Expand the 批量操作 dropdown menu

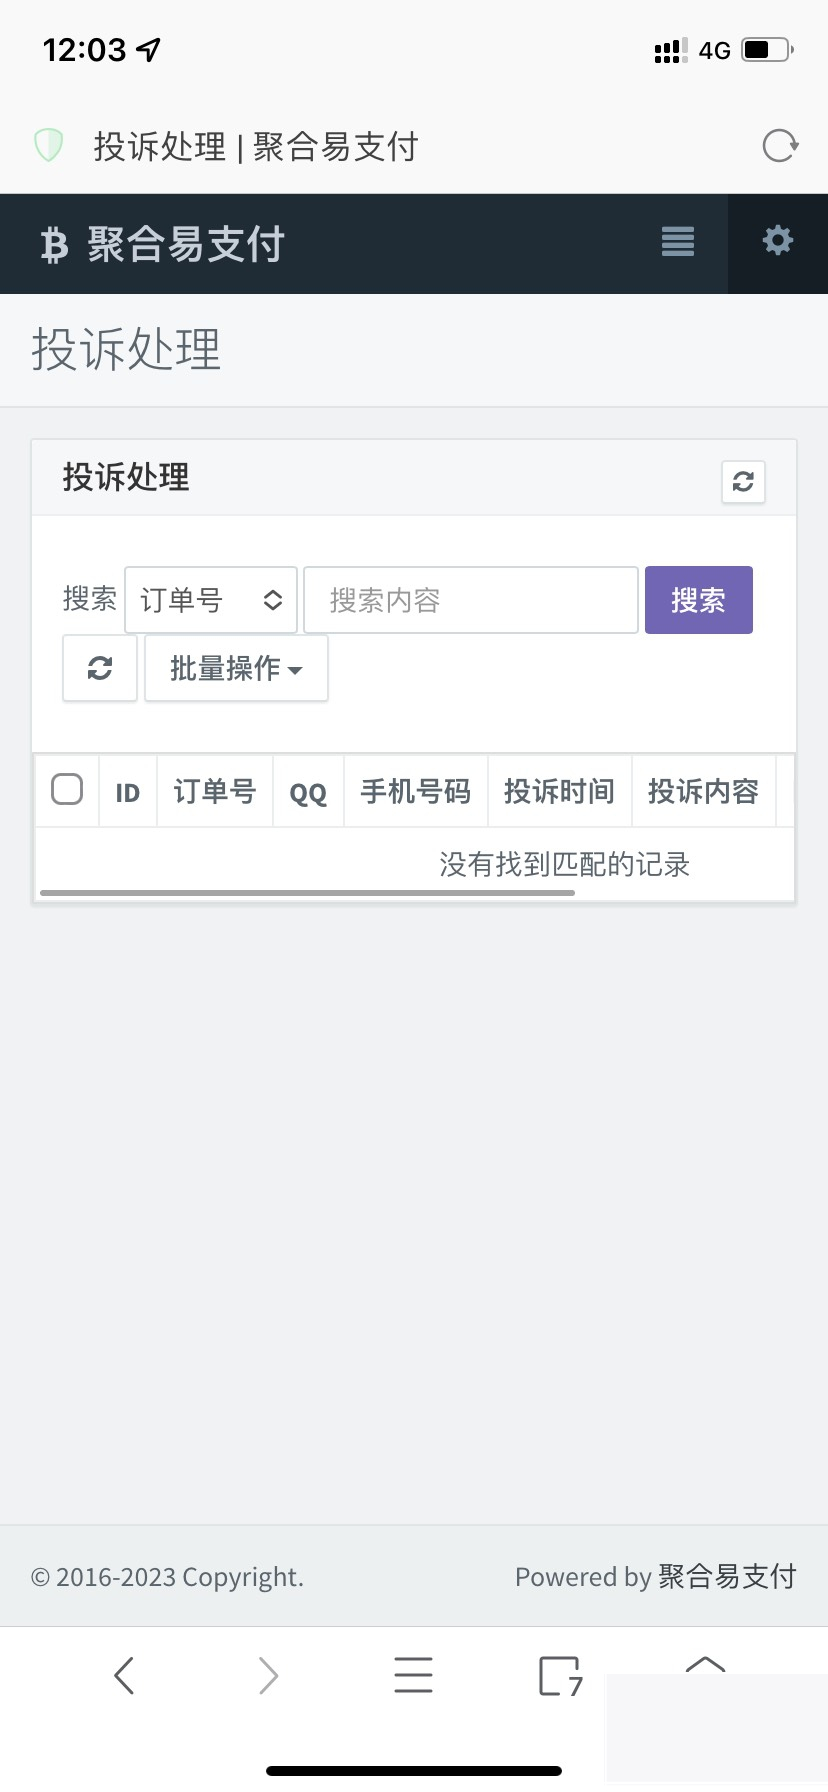point(236,668)
